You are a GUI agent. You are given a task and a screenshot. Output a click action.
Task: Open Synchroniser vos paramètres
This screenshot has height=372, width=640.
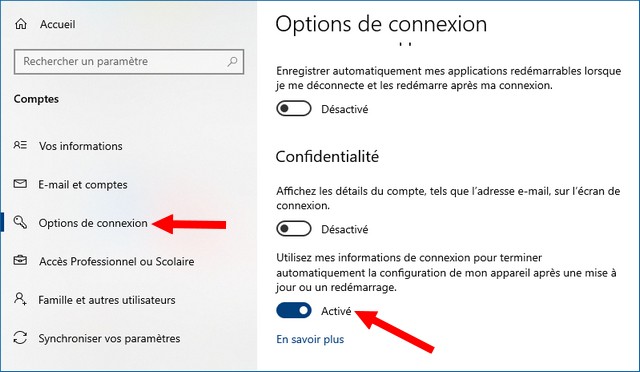pyautogui.click(x=109, y=338)
